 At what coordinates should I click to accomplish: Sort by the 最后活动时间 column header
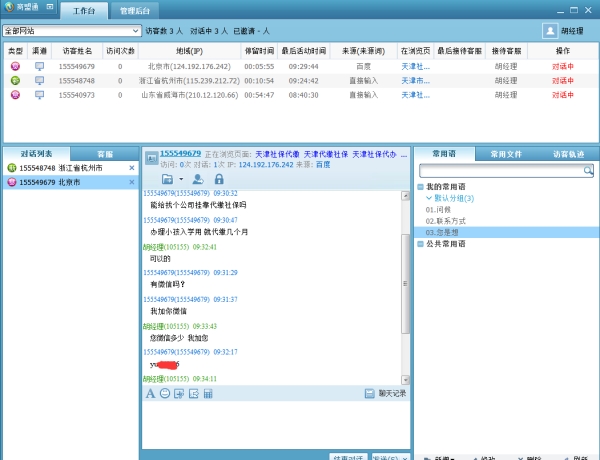[304, 51]
